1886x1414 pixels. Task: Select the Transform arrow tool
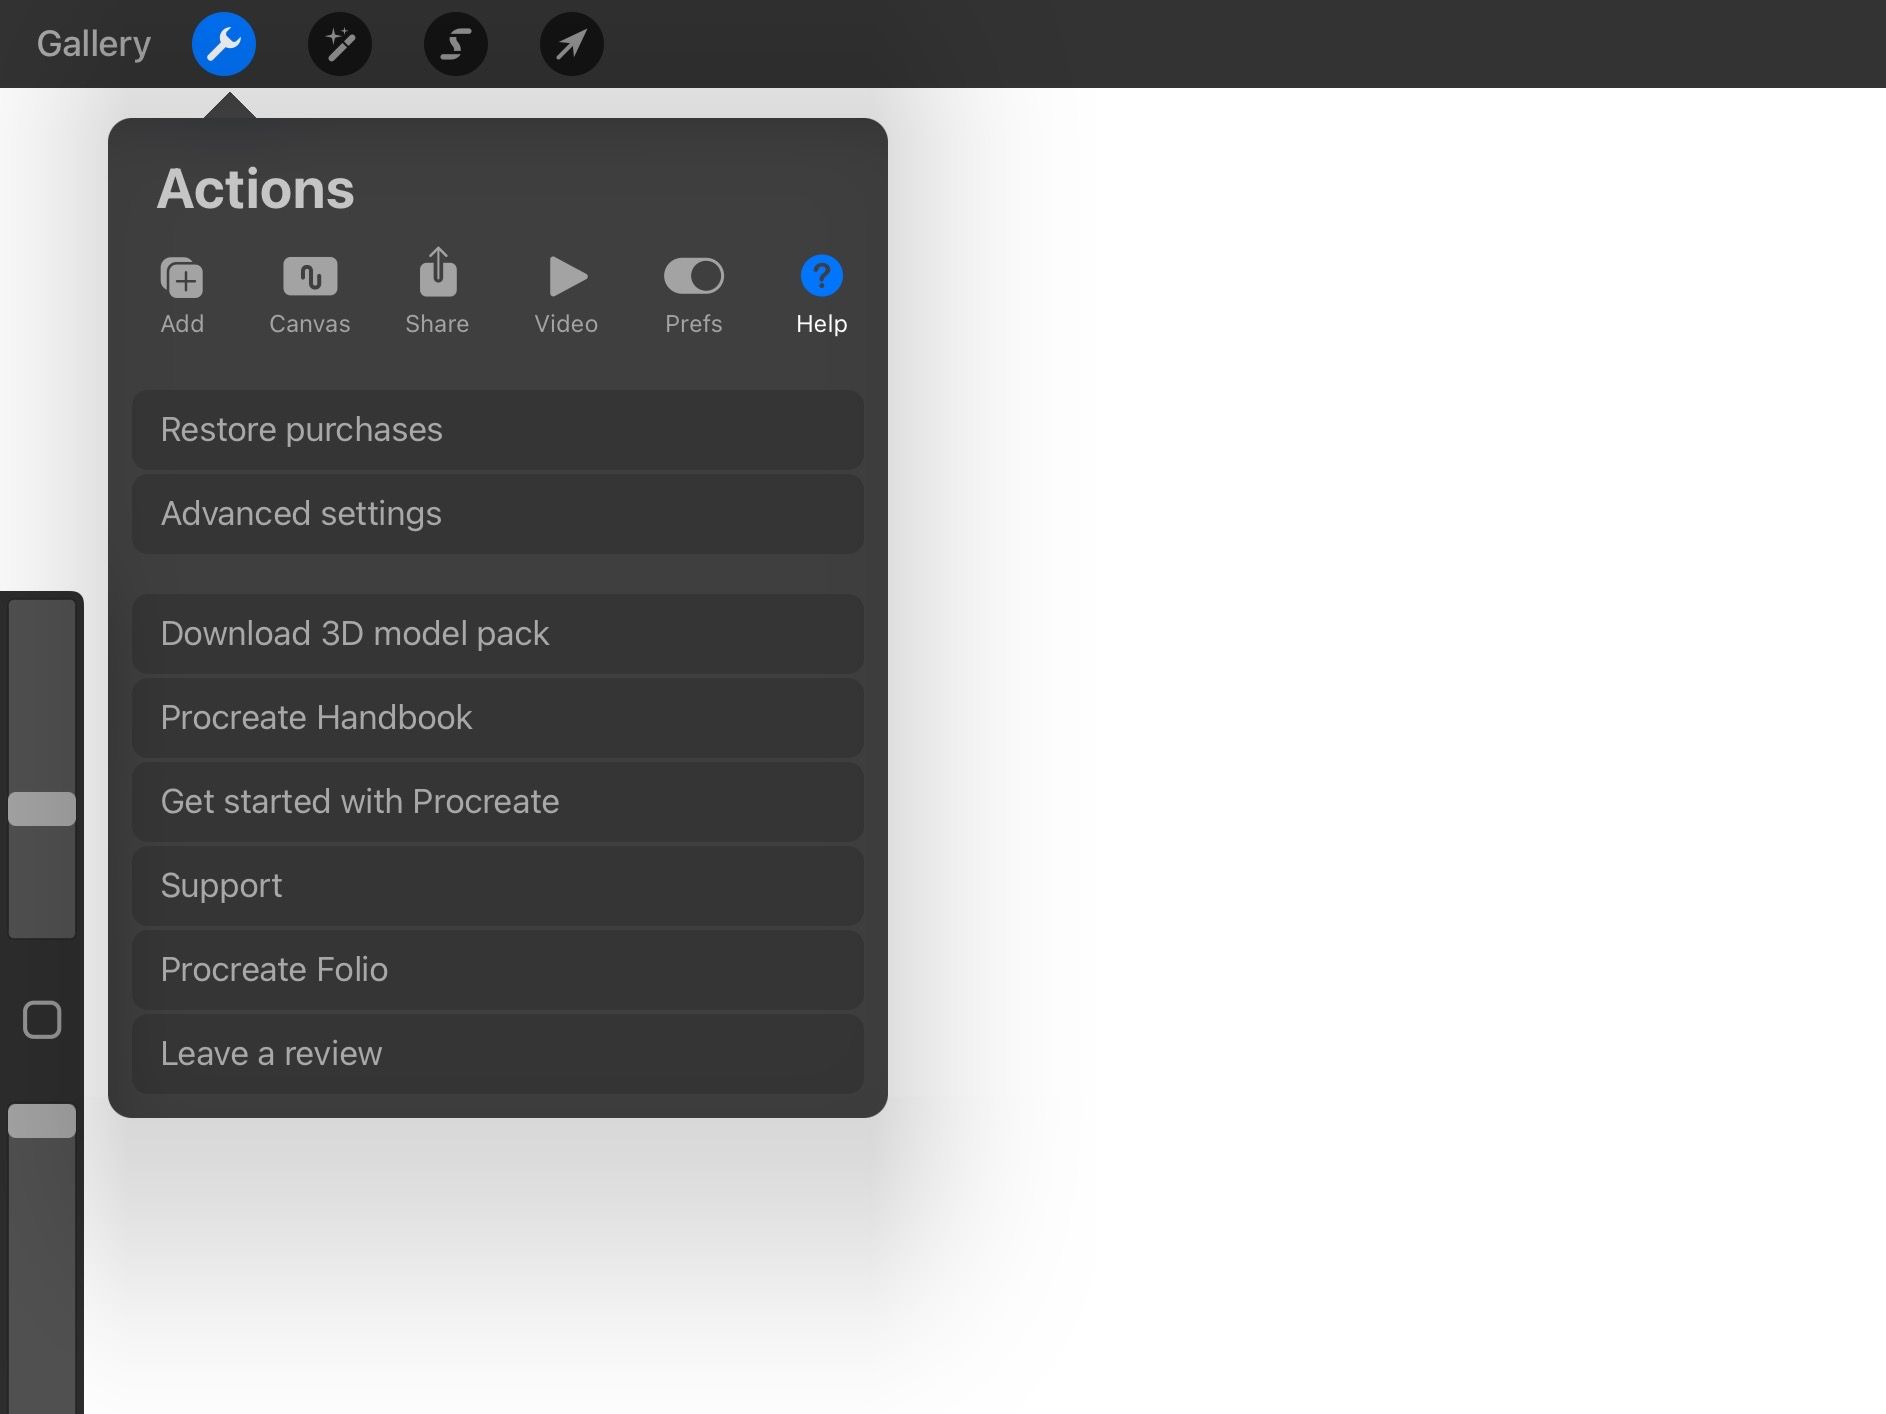[571, 43]
